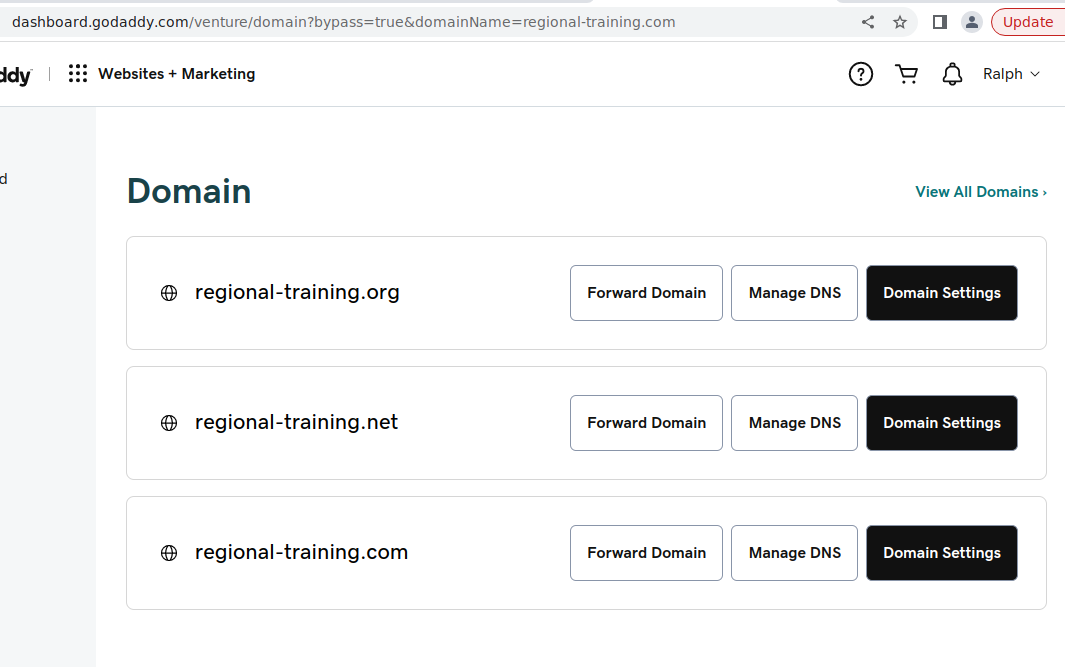Click the browser share icon
This screenshot has width=1065, height=667.
pos(868,22)
